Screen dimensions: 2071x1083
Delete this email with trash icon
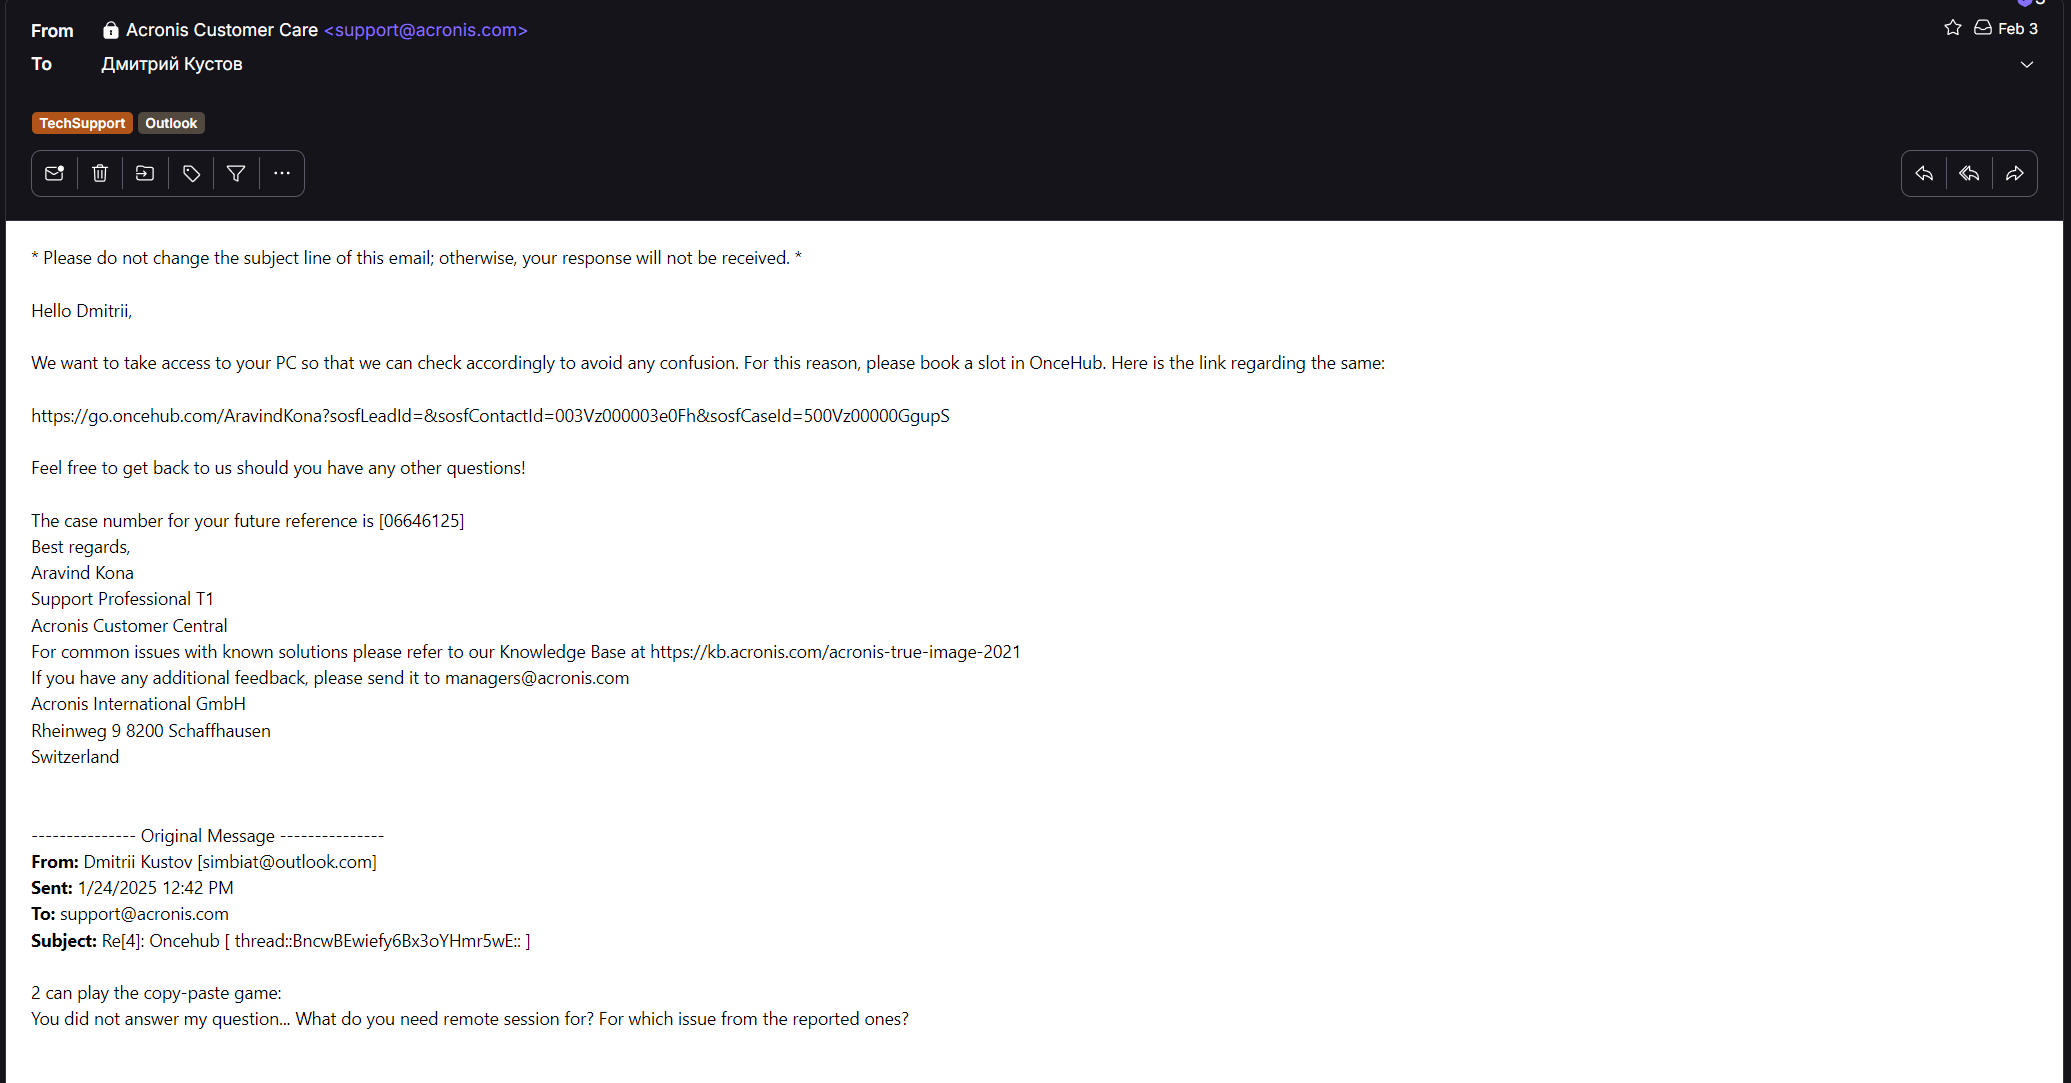pyautogui.click(x=100, y=174)
